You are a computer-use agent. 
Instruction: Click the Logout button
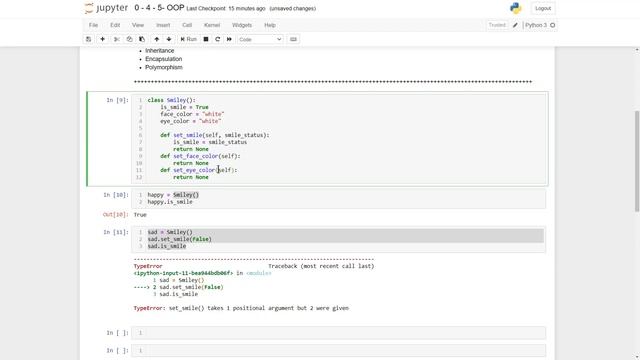[x=543, y=8]
